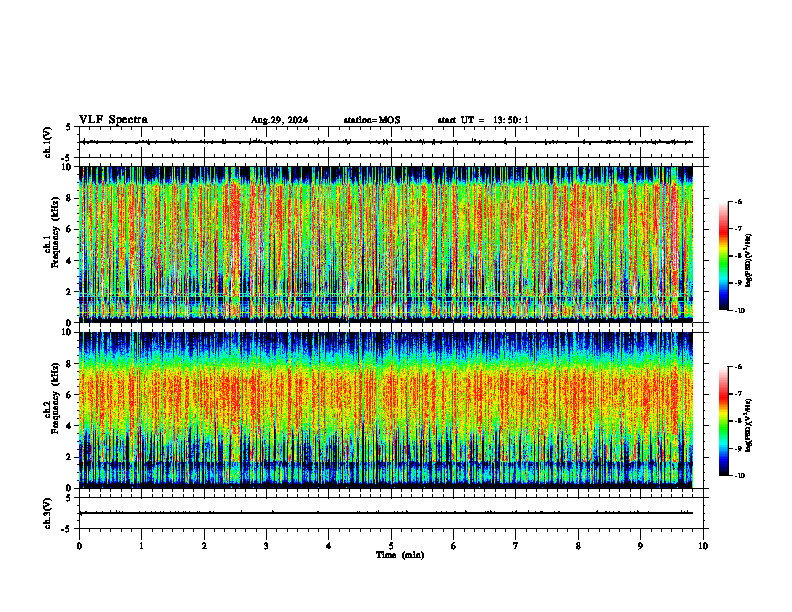The width and height of the screenshot is (792, 612).
Task: Click the ch.1 spectrogram color scale bar
Action: 723,256
